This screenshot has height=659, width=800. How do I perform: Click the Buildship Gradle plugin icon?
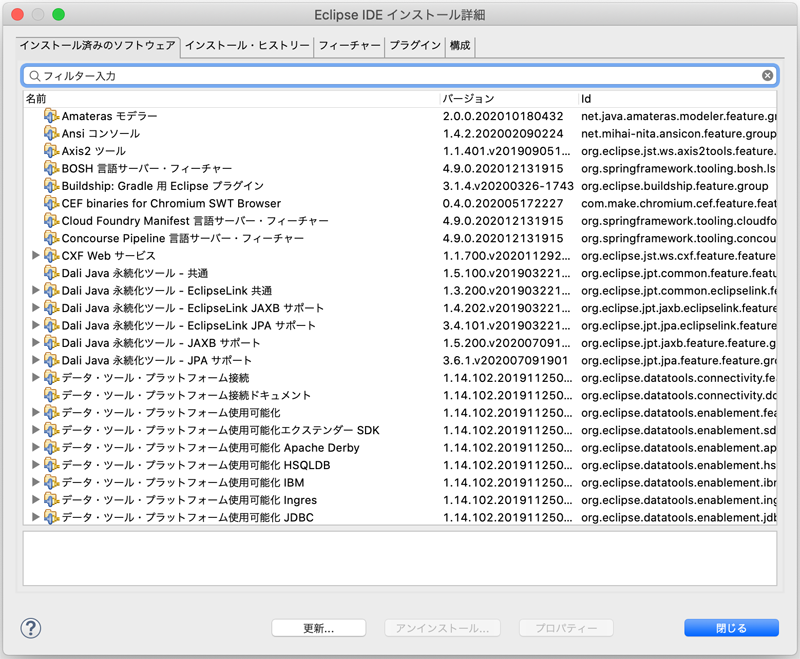pos(51,186)
